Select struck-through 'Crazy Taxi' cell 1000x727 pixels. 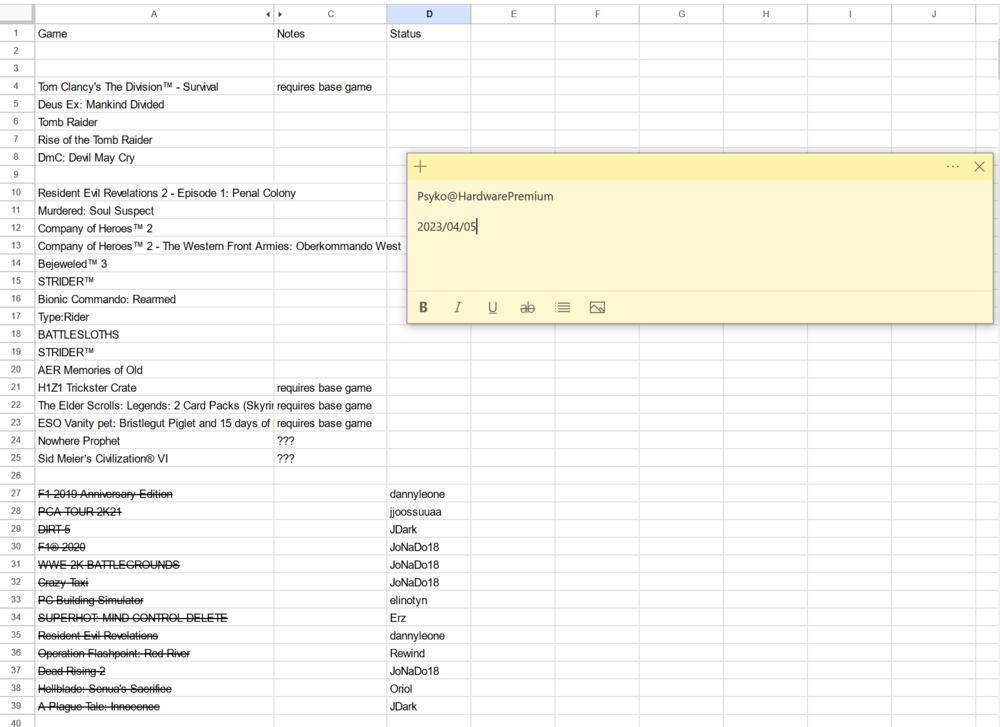pyautogui.click(x=154, y=582)
